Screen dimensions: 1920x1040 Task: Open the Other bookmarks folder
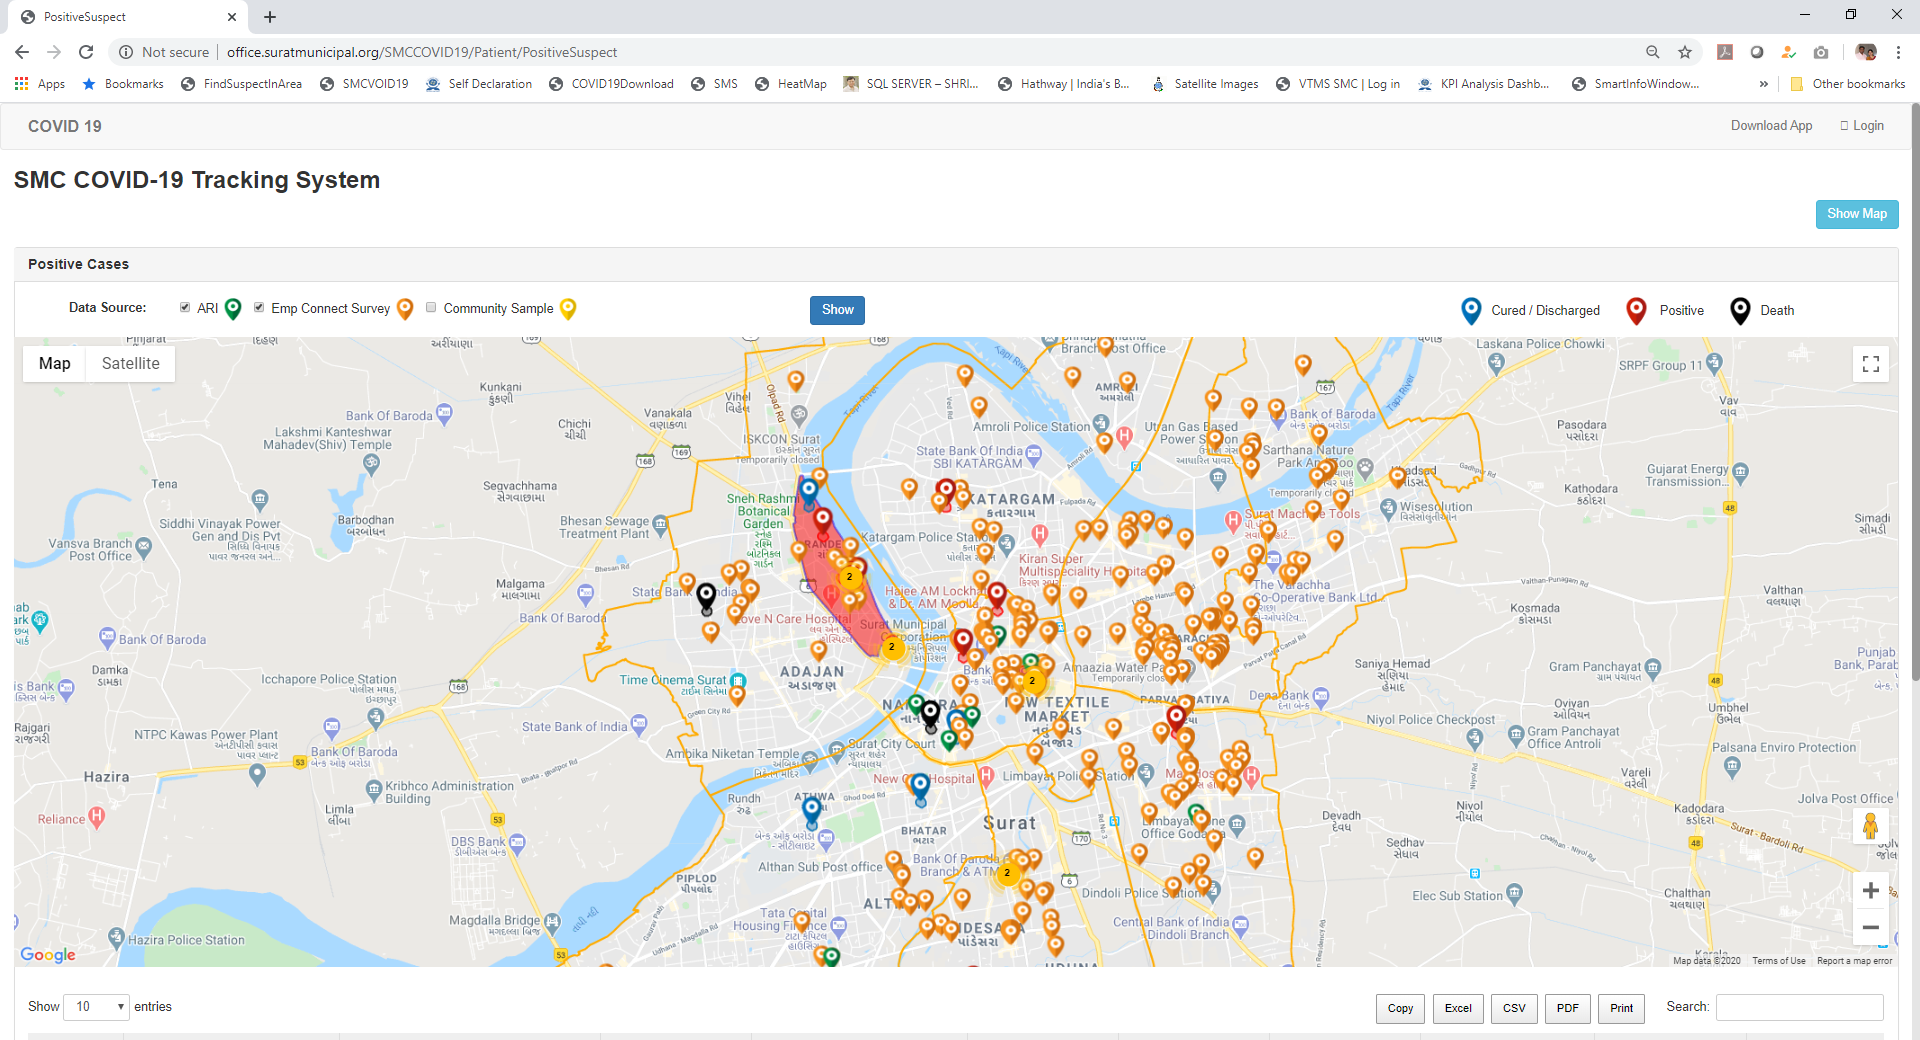[1848, 84]
